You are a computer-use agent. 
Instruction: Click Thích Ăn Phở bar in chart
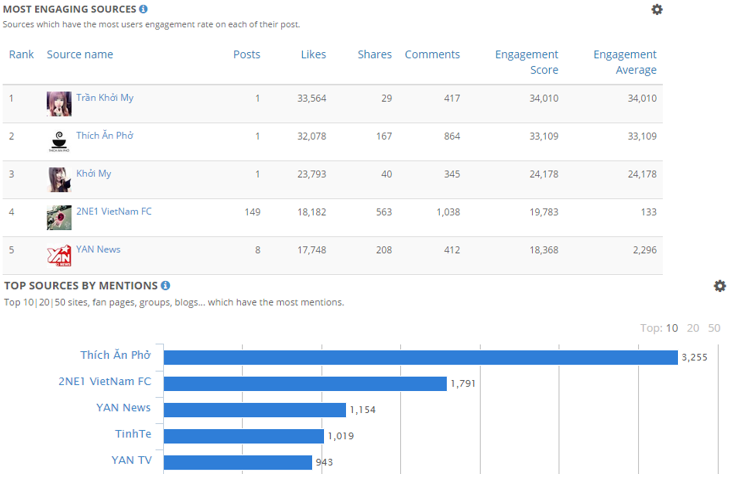pyautogui.click(x=421, y=357)
